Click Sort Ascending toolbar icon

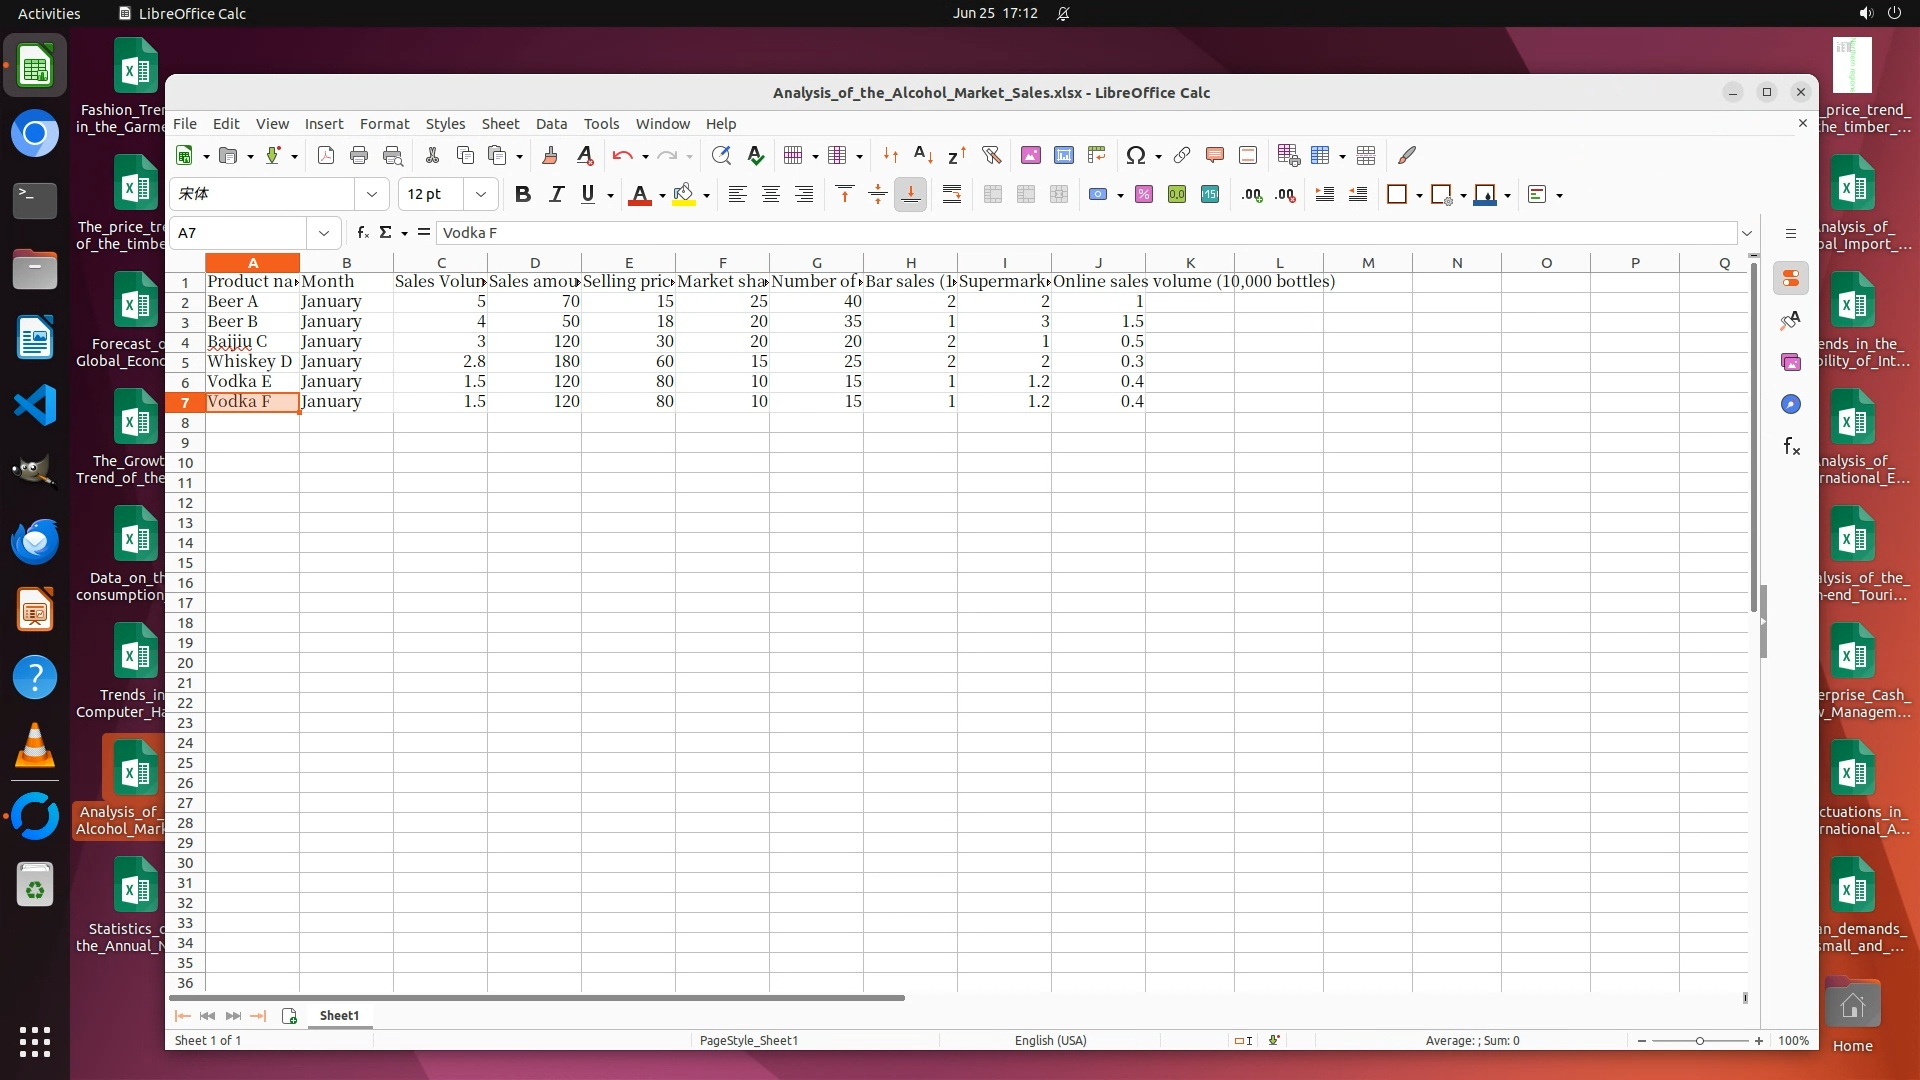[x=924, y=155]
